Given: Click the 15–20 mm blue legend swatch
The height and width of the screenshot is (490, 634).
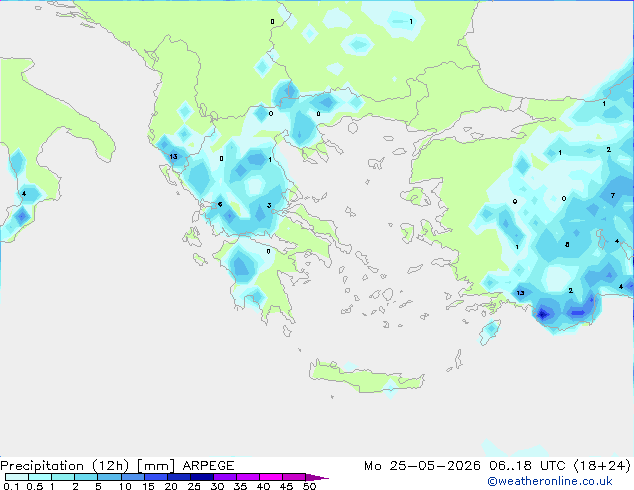Looking at the screenshot, I should (x=155, y=477).
